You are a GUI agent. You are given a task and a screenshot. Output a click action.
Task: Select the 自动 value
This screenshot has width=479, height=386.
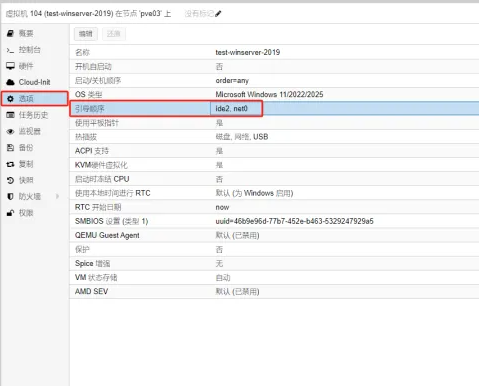[x=223, y=277]
